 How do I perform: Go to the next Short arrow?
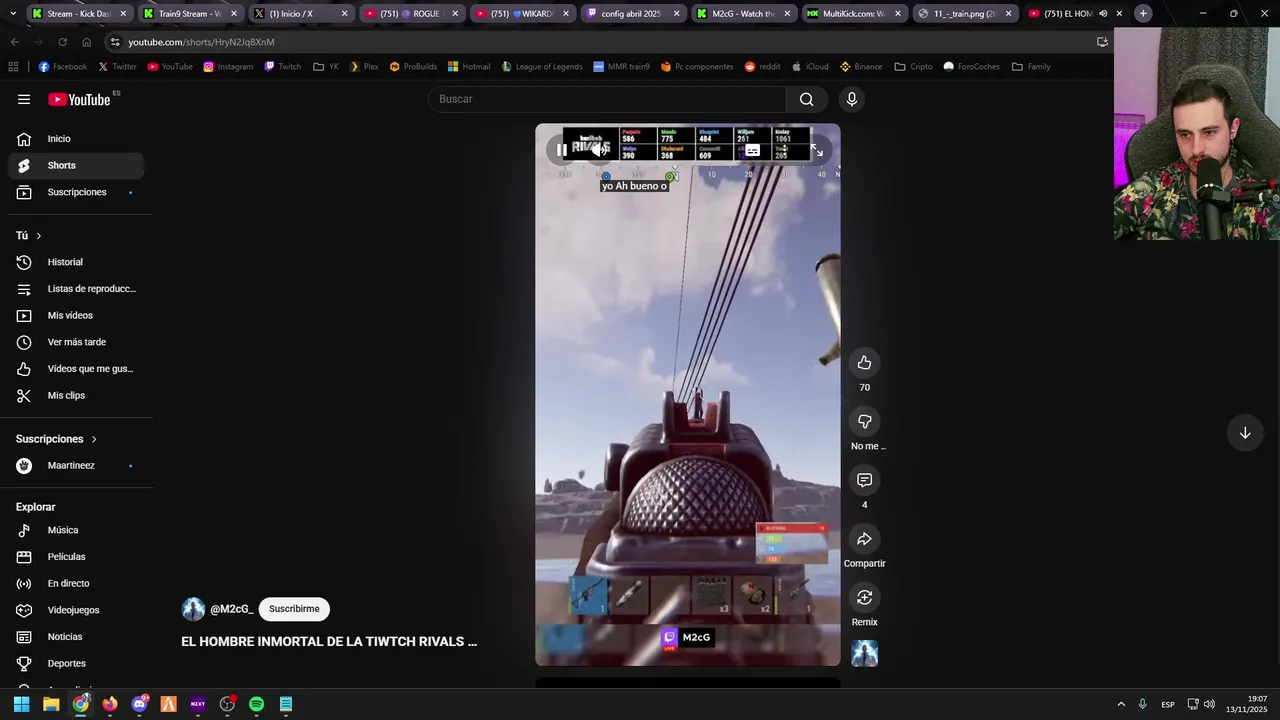click(1245, 433)
